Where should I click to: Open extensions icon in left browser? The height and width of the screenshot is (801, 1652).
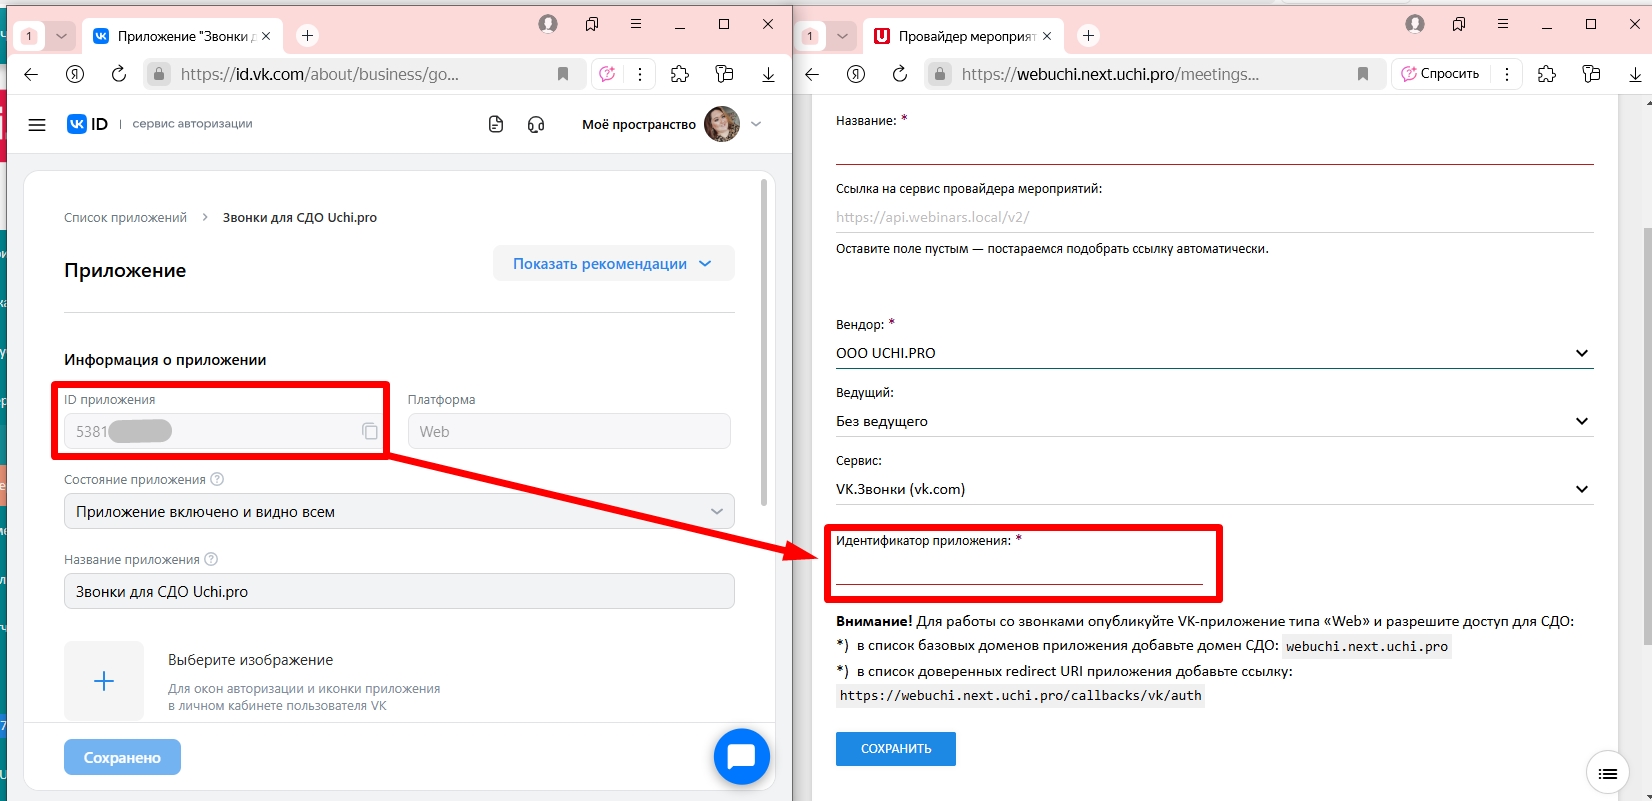click(680, 74)
